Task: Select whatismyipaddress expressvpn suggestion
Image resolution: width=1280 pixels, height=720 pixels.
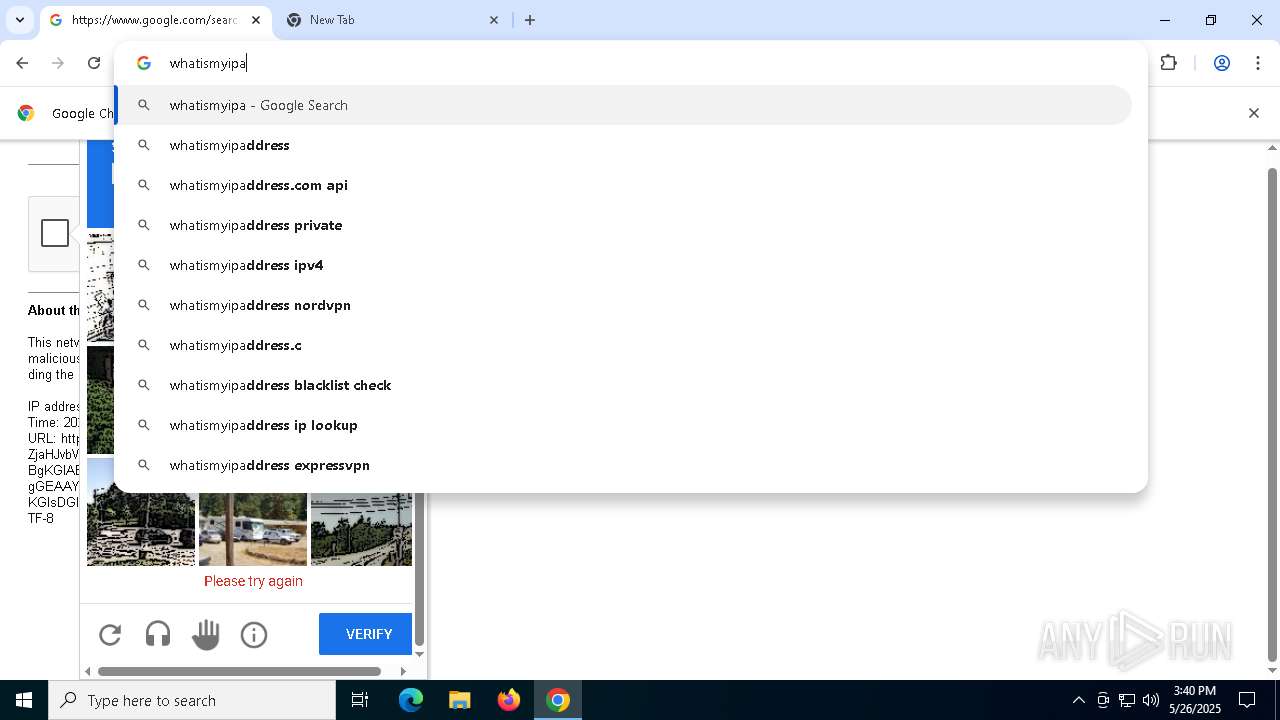Action: click(x=623, y=465)
